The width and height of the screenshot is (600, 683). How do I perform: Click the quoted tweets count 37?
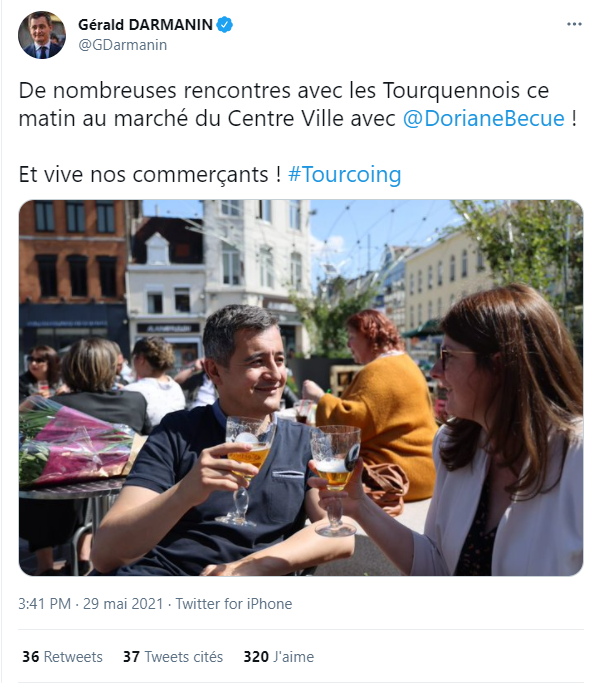(131, 656)
